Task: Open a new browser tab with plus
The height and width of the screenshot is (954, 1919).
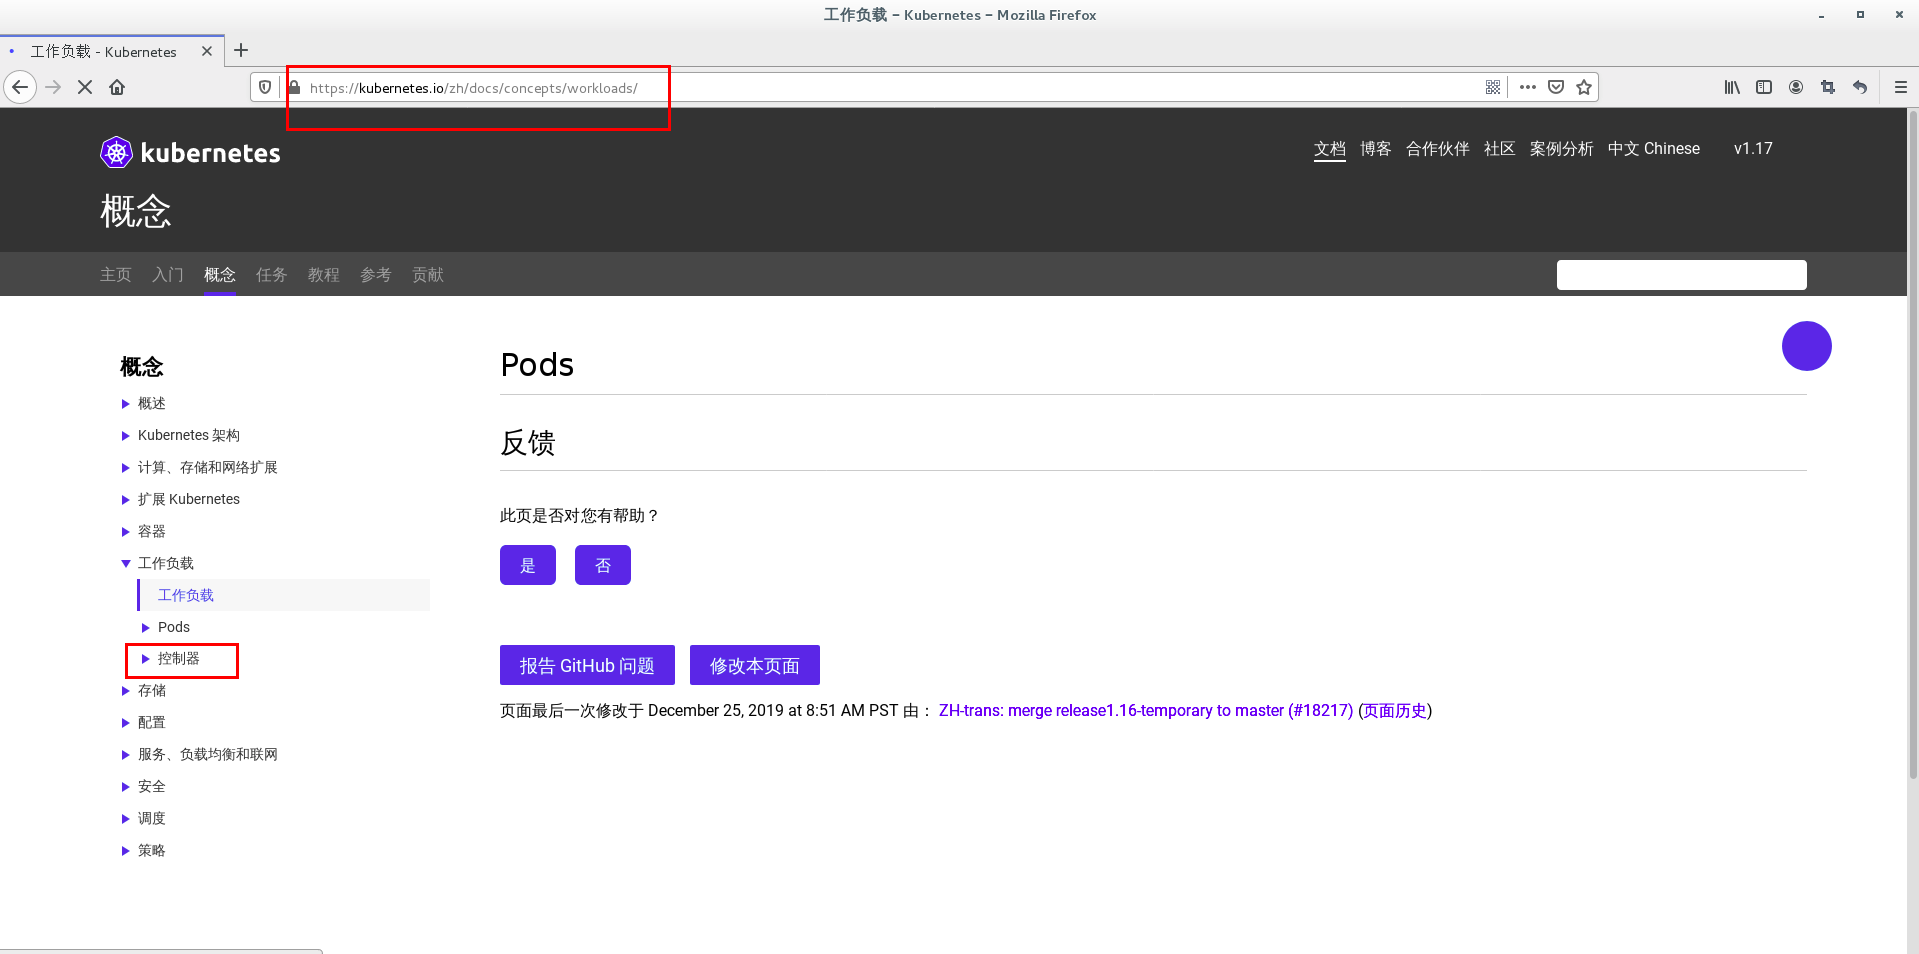Action: pos(241,50)
